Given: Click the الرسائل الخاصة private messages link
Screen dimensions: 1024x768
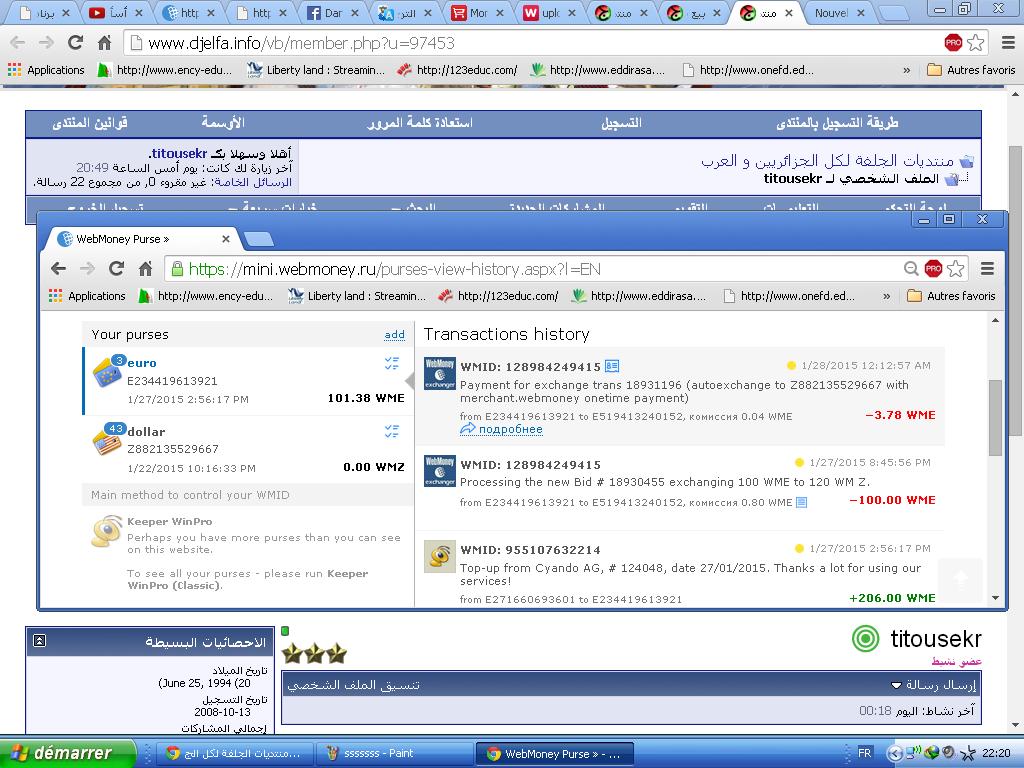Looking at the screenshot, I should [253, 182].
